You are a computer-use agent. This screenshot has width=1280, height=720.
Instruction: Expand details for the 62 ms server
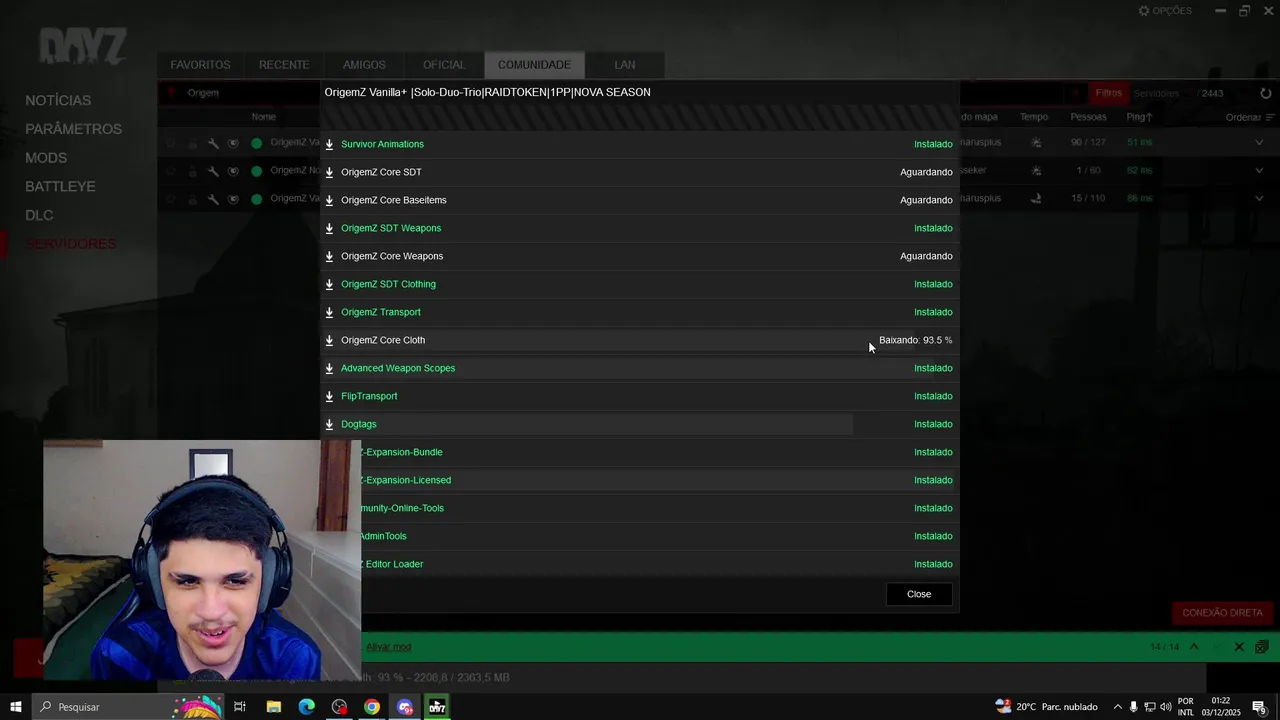click(1259, 170)
